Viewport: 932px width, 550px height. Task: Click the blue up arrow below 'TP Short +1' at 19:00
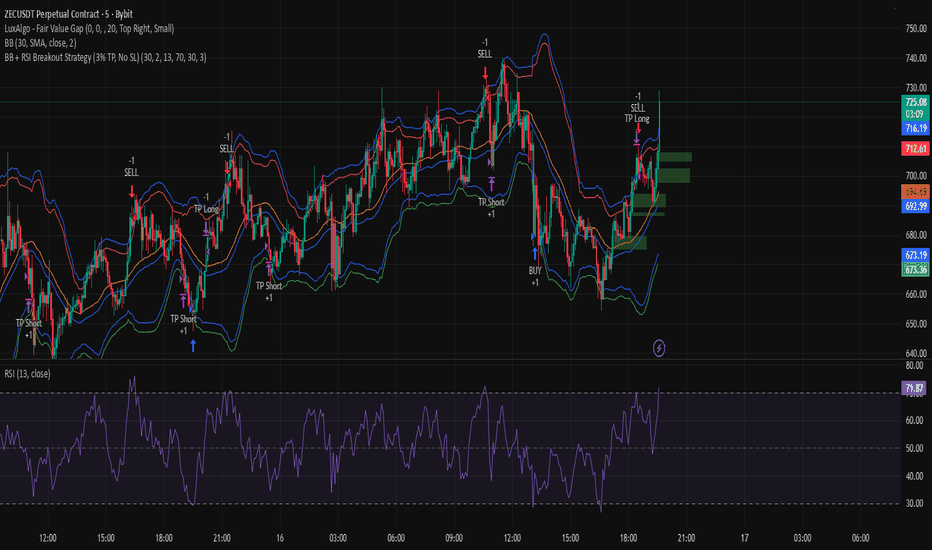click(192, 345)
